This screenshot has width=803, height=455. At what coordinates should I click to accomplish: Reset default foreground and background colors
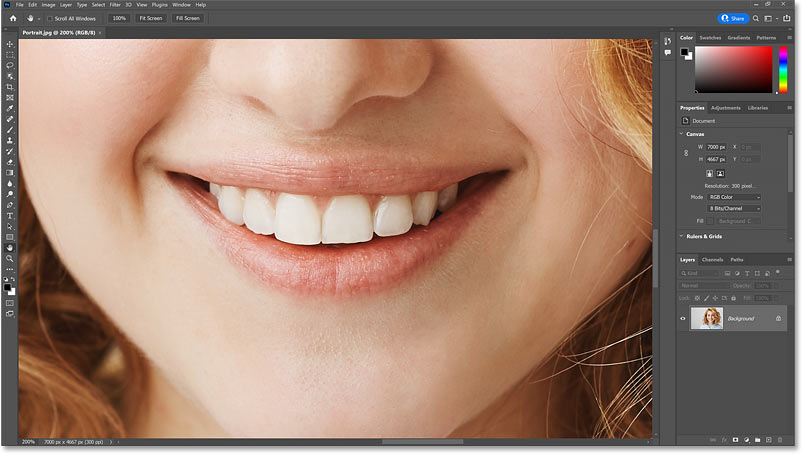point(6,279)
